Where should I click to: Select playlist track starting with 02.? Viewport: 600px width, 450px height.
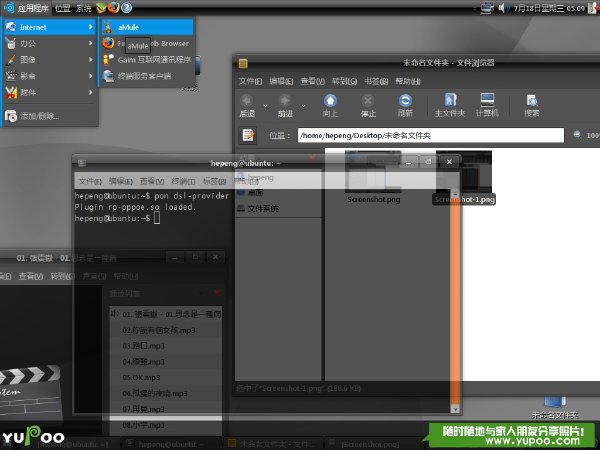166,330
